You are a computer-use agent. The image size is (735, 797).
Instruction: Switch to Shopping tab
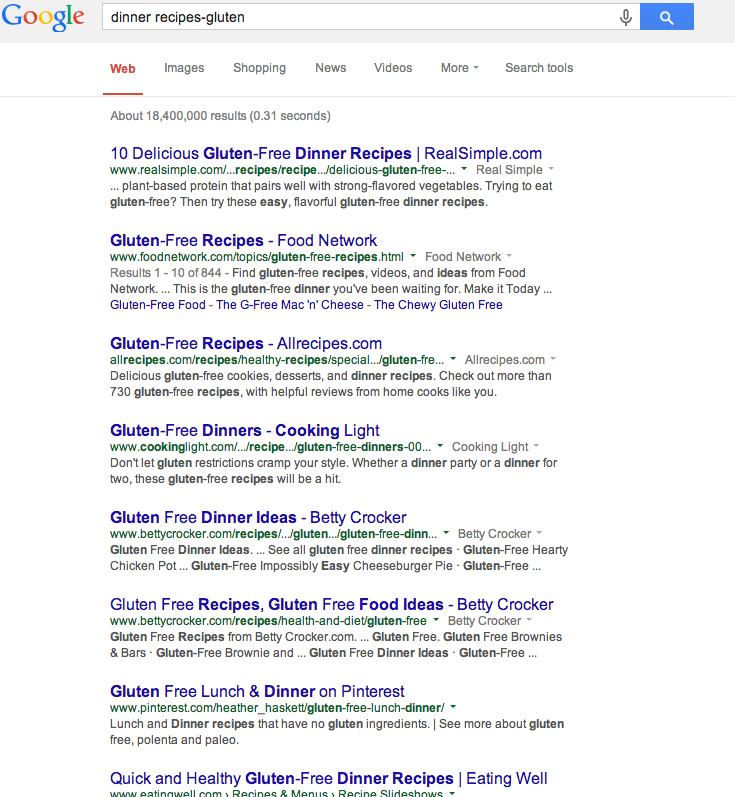click(x=259, y=68)
